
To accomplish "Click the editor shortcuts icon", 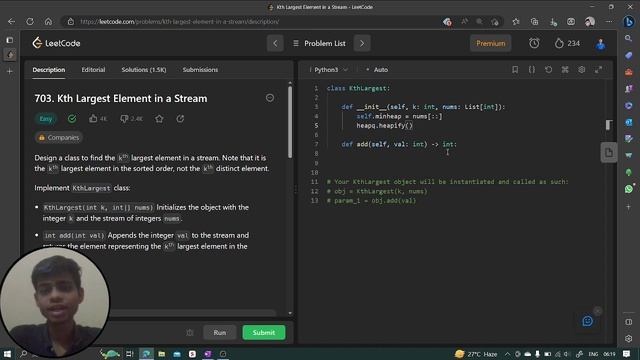I will click(x=565, y=70).
